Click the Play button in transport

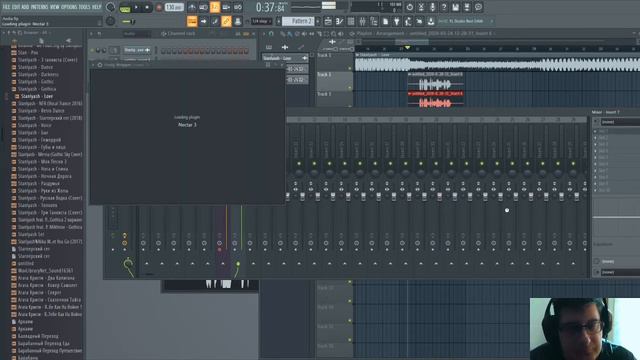coord(137,7)
